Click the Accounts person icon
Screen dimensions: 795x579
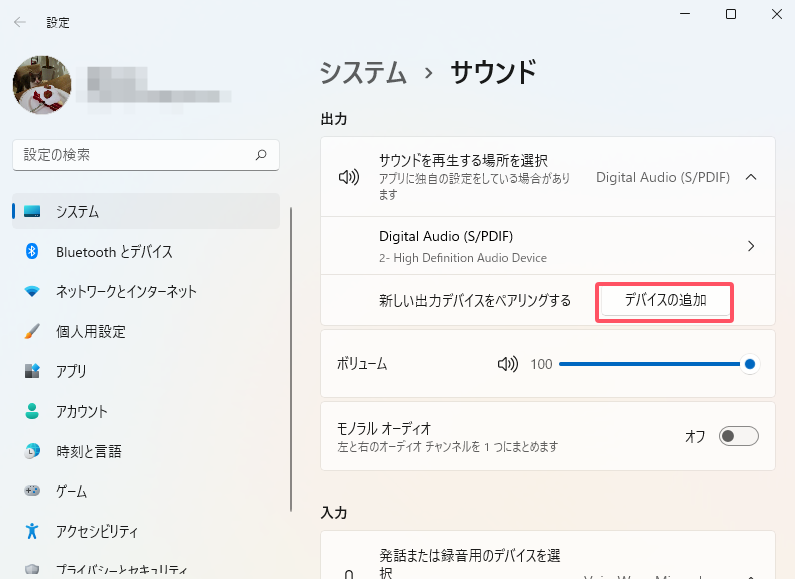tap(32, 412)
